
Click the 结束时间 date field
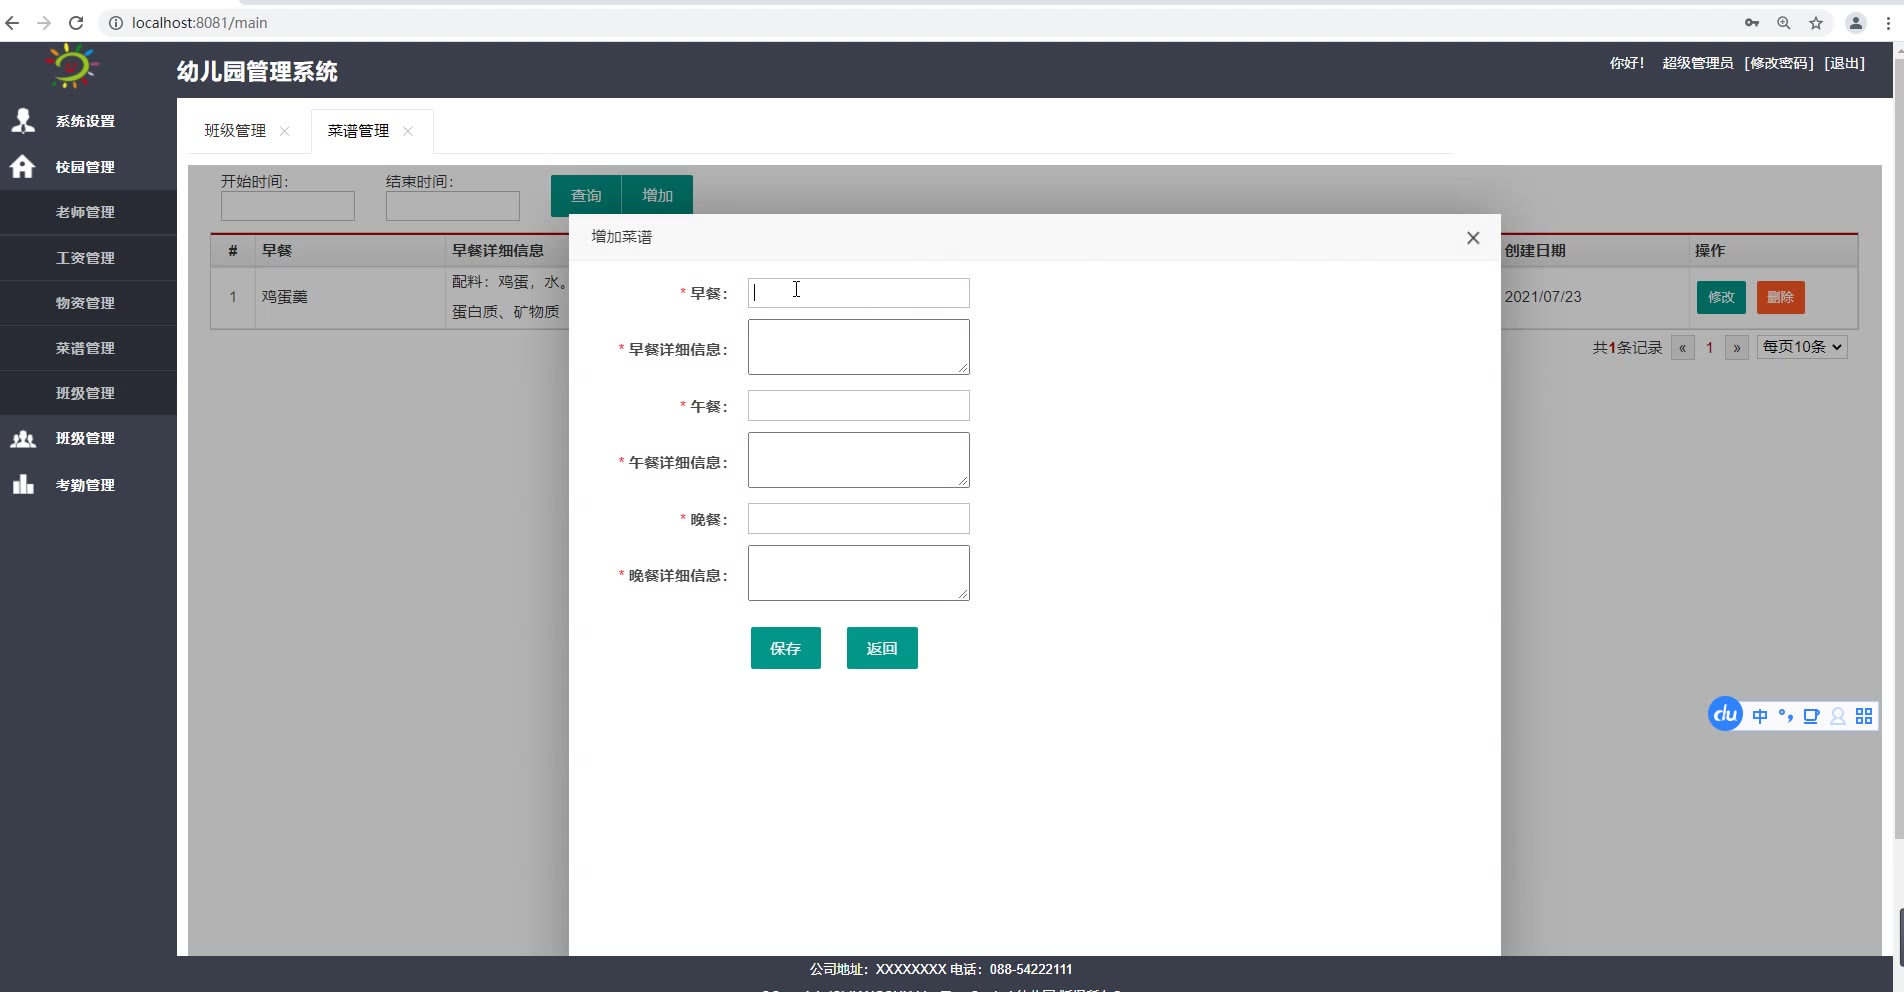tap(453, 206)
